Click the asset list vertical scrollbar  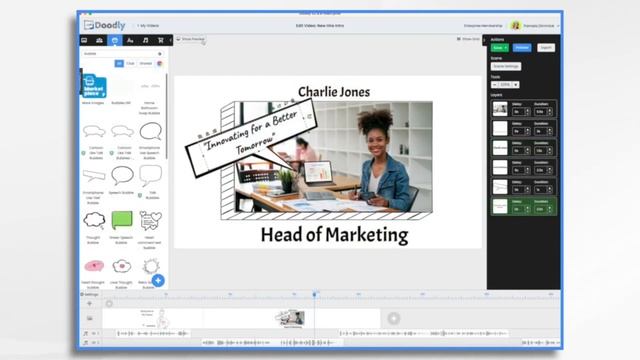167,116
